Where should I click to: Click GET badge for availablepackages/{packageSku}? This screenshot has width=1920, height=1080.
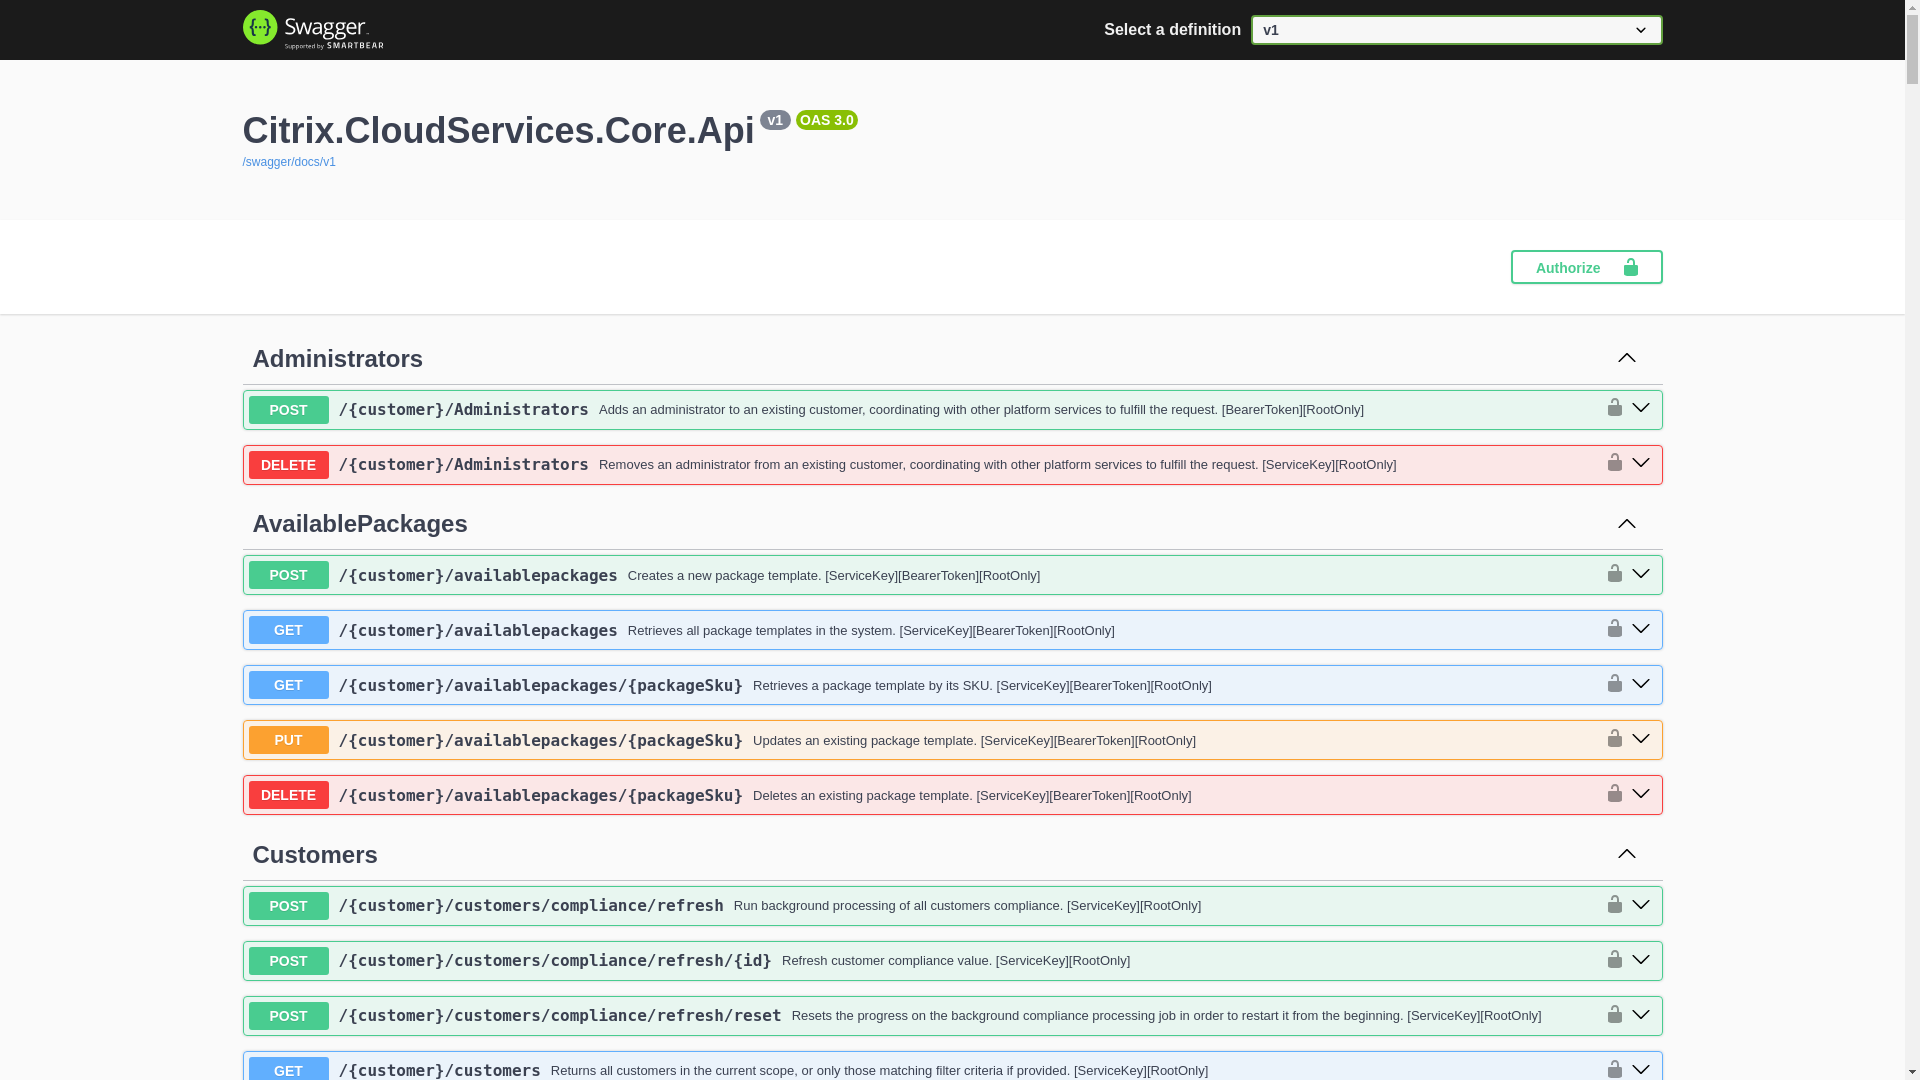tap(288, 685)
